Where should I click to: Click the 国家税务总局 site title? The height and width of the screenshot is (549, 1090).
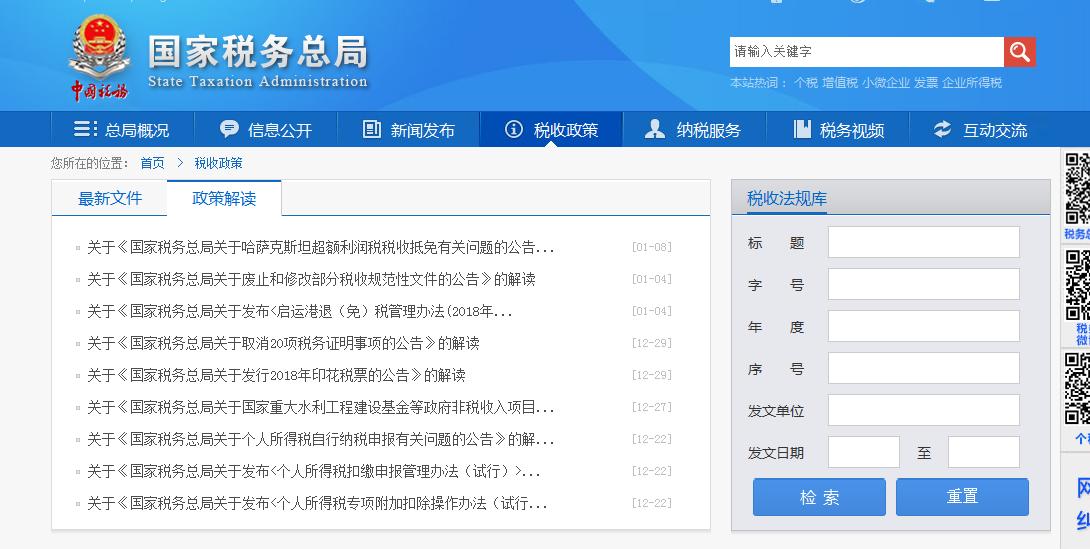click(x=257, y=52)
